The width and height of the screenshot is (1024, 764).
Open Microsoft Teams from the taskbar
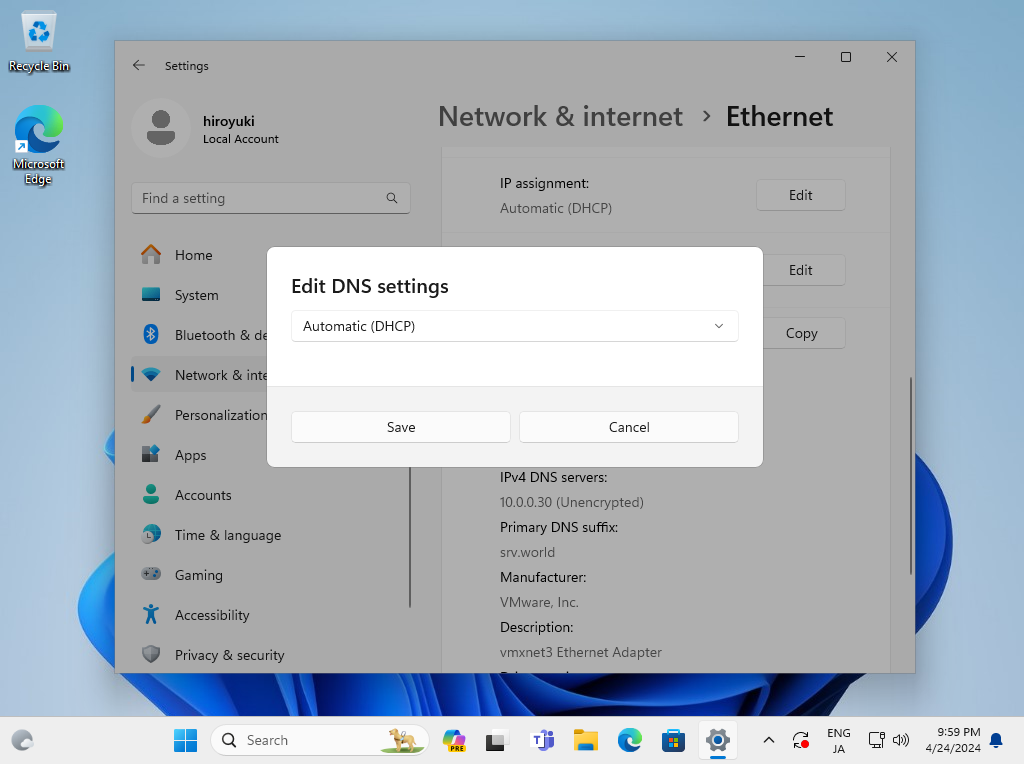click(x=543, y=740)
